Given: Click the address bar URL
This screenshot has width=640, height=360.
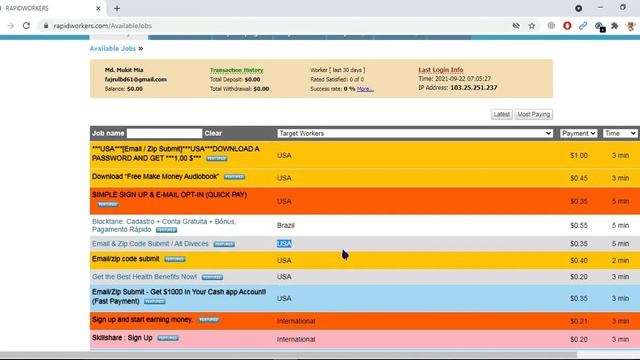Looking at the screenshot, I should click(102, 26).
